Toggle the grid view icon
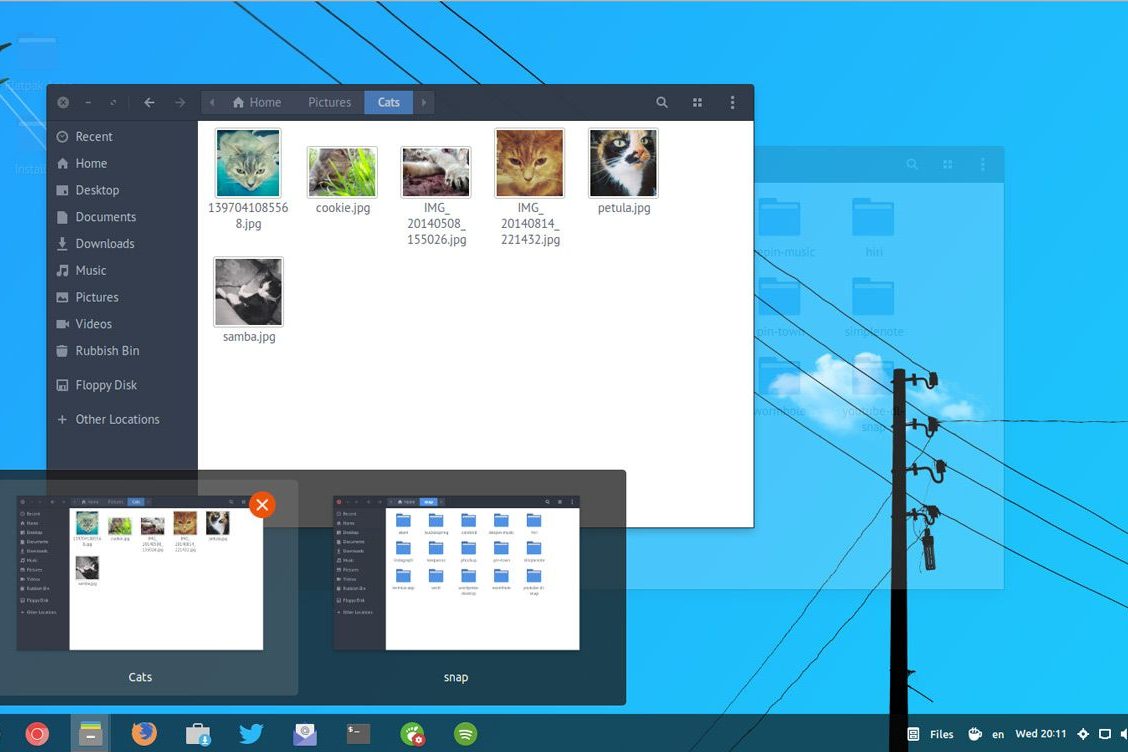This screenshot has height=752, width=1128. tap(697, 102)
